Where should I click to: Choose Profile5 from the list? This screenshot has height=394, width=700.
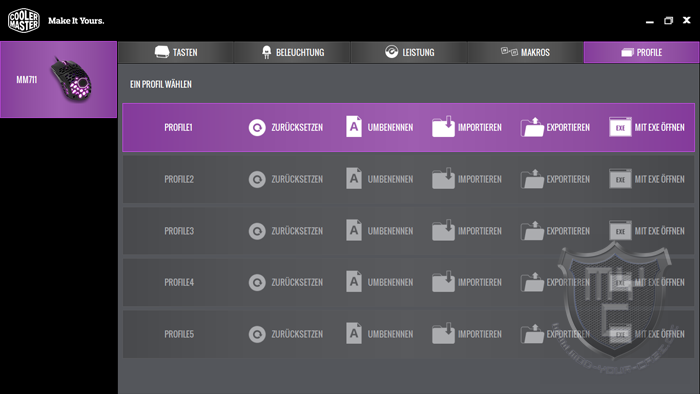pos(408,334)
